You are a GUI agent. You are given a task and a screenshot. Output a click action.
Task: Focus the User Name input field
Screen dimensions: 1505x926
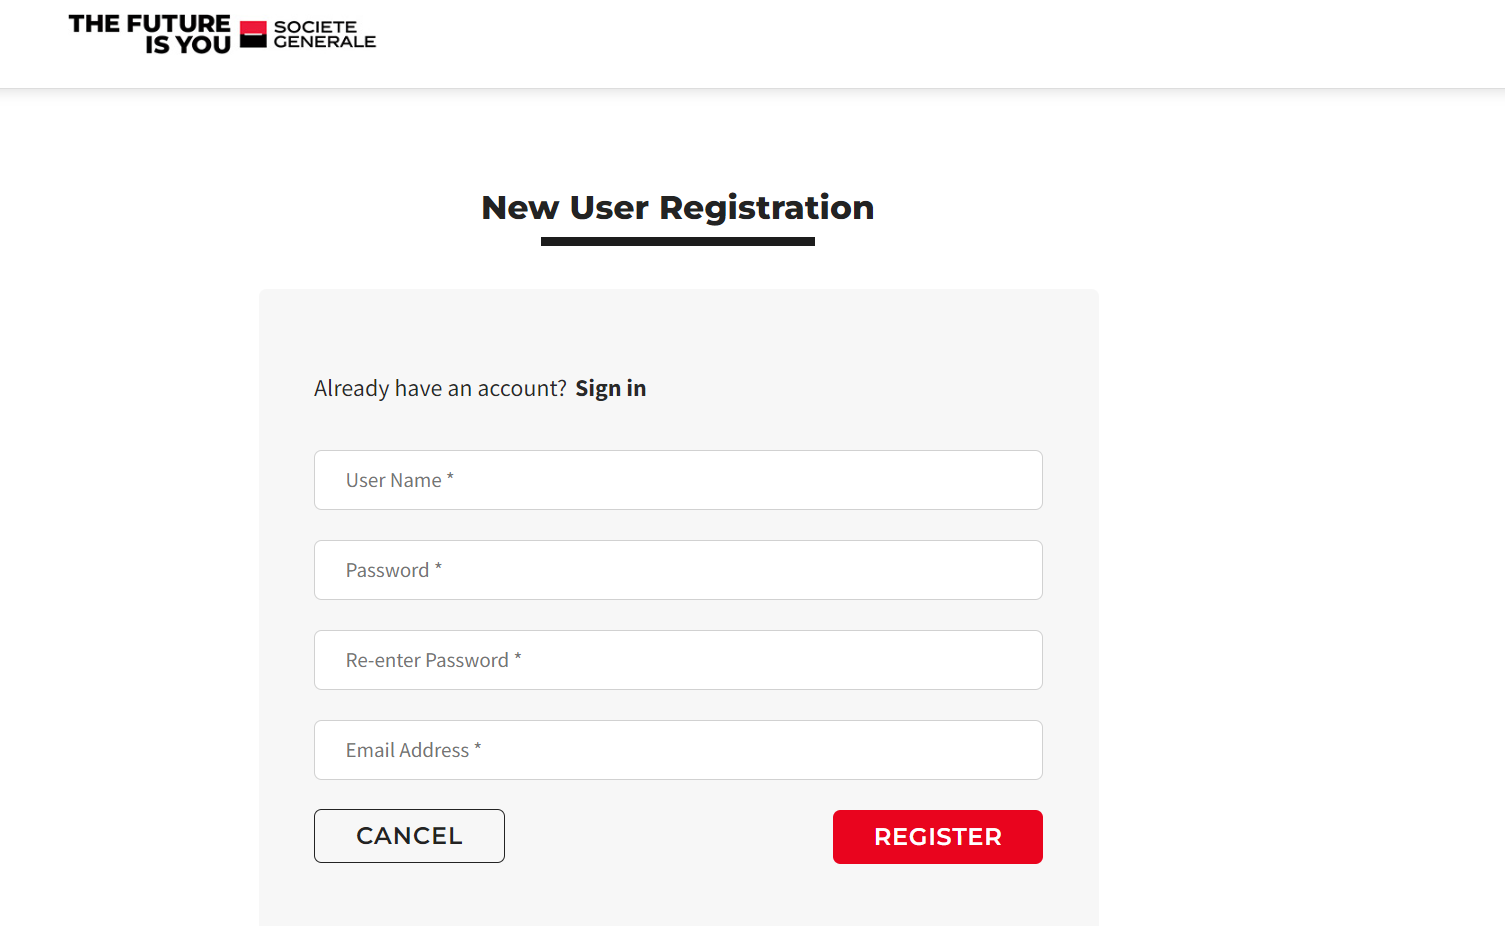pyautogui.click(x=678, y=480)
